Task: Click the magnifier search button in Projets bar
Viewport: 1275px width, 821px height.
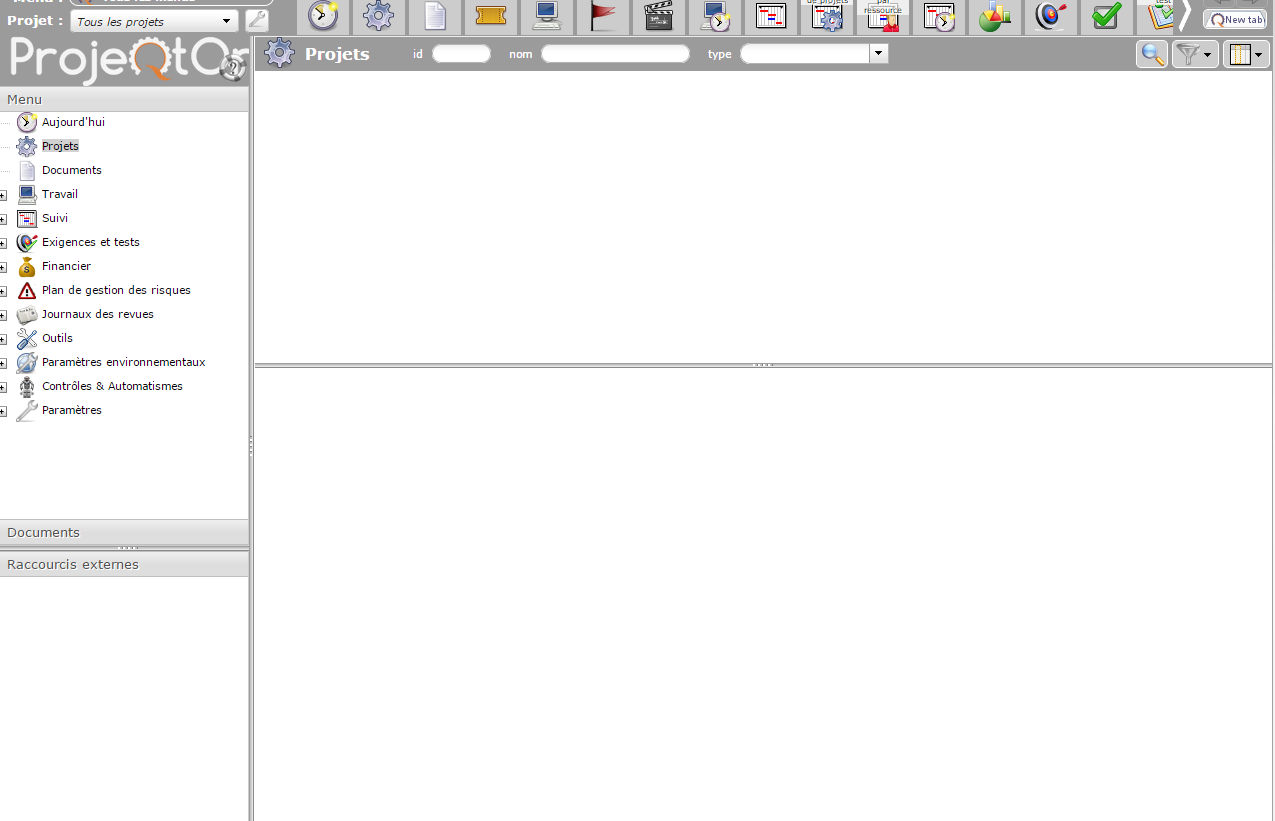Action: (x=1152, y=55)
